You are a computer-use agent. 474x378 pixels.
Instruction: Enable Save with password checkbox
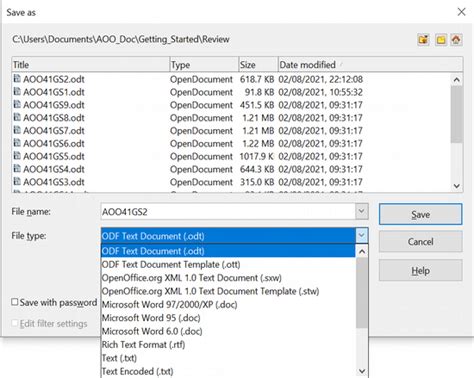15,302
